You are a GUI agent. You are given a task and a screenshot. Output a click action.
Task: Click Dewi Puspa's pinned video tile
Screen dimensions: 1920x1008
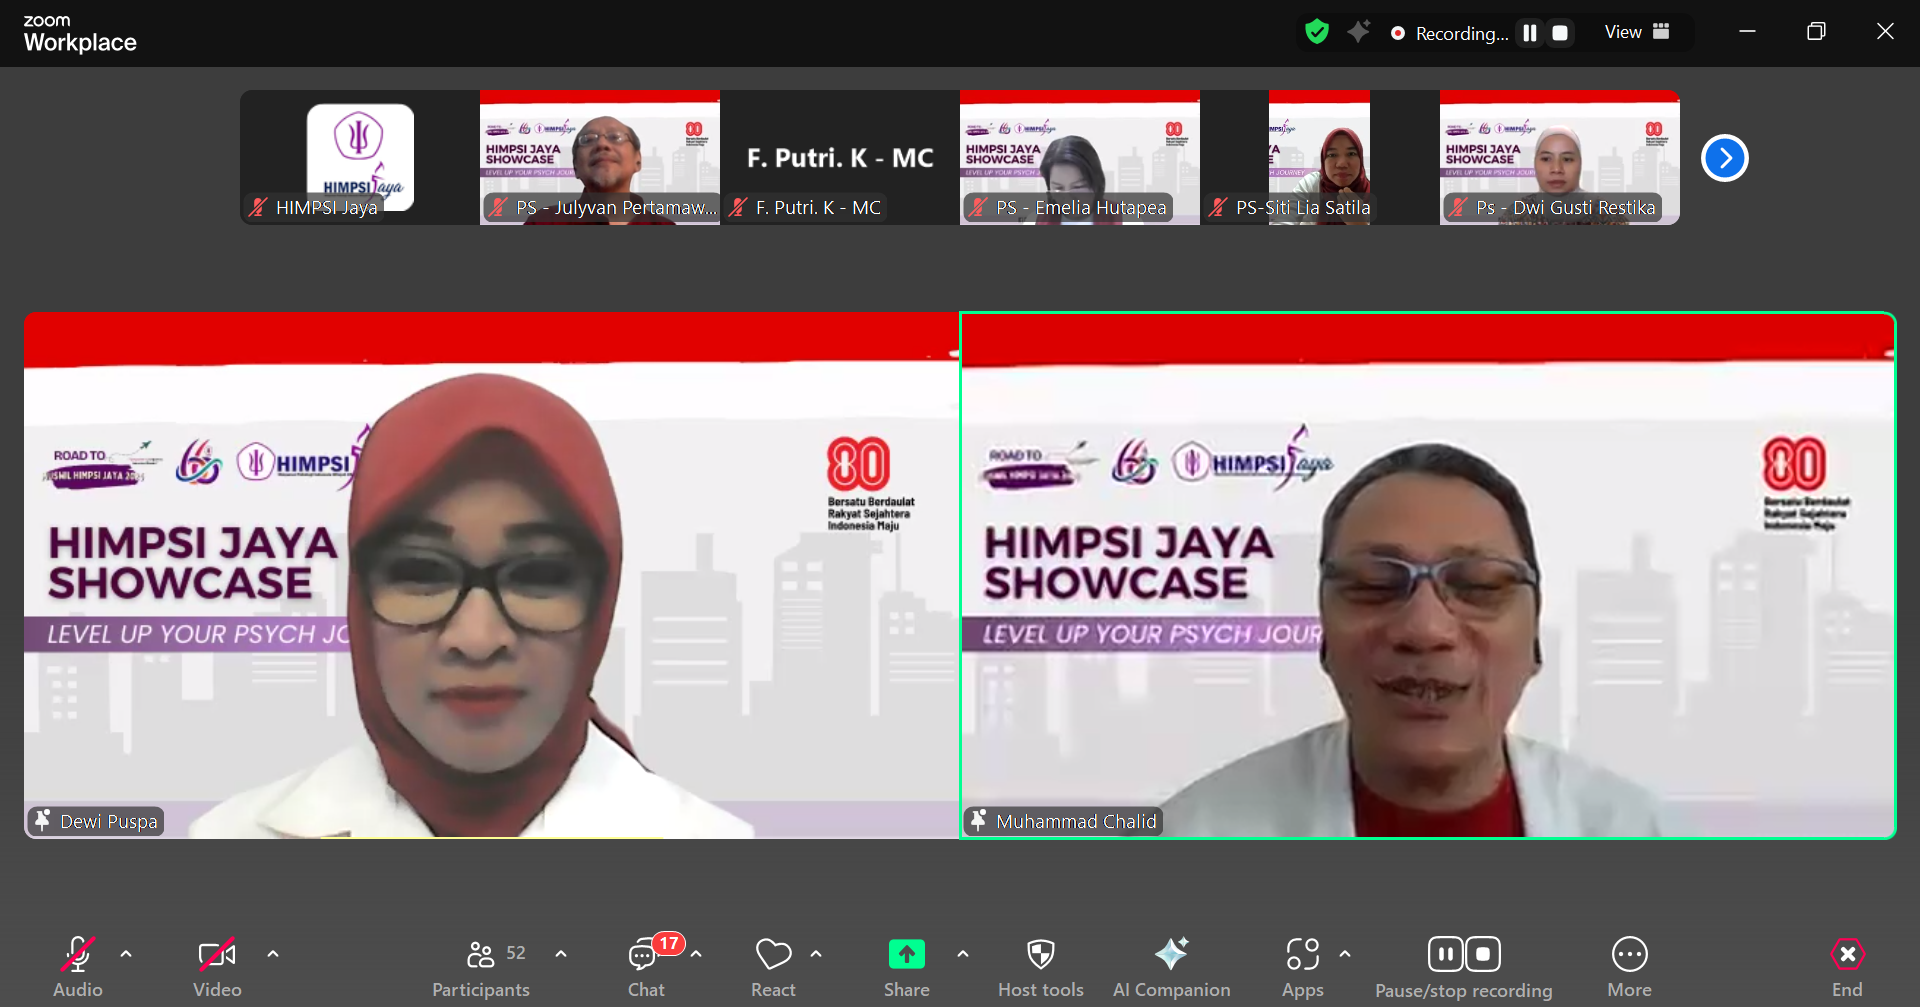pyautogui.click(x=491, y=575)
